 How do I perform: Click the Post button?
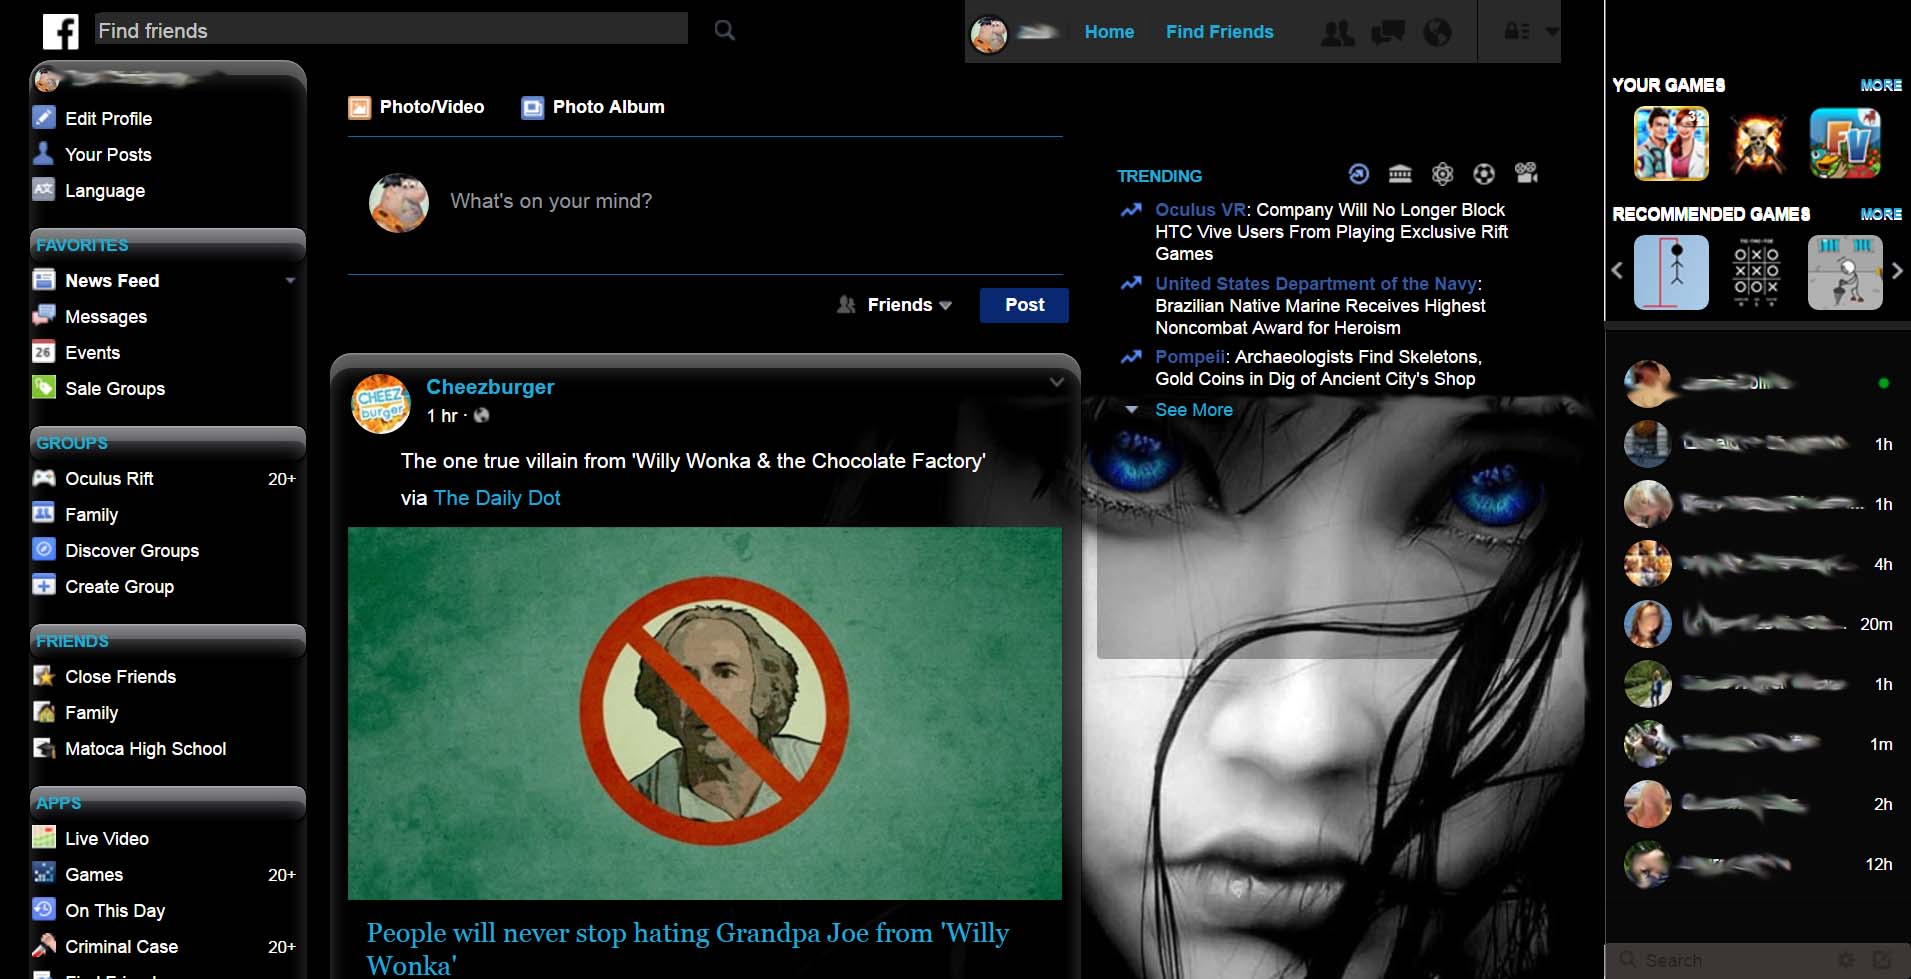tap(1023, 305)
